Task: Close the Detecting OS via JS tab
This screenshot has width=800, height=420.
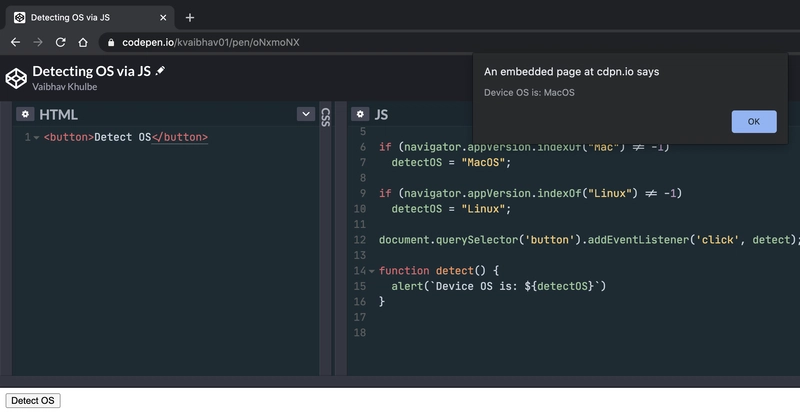Action: pyautogui.click(x=163, y=18)
